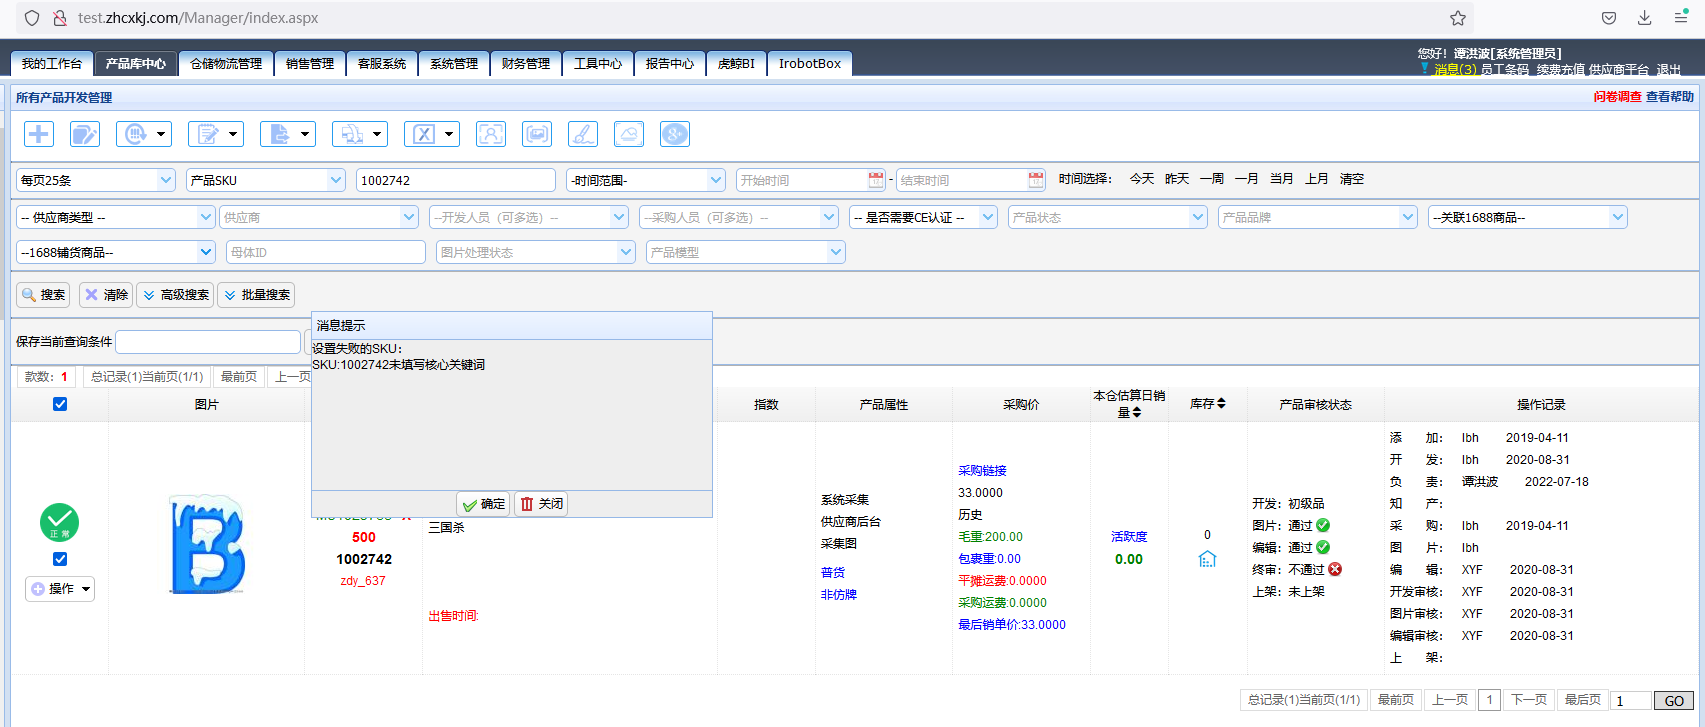The image size is (1705, 727).
Task: Click the add new product plus icon
Action: [x=39, y=134]
